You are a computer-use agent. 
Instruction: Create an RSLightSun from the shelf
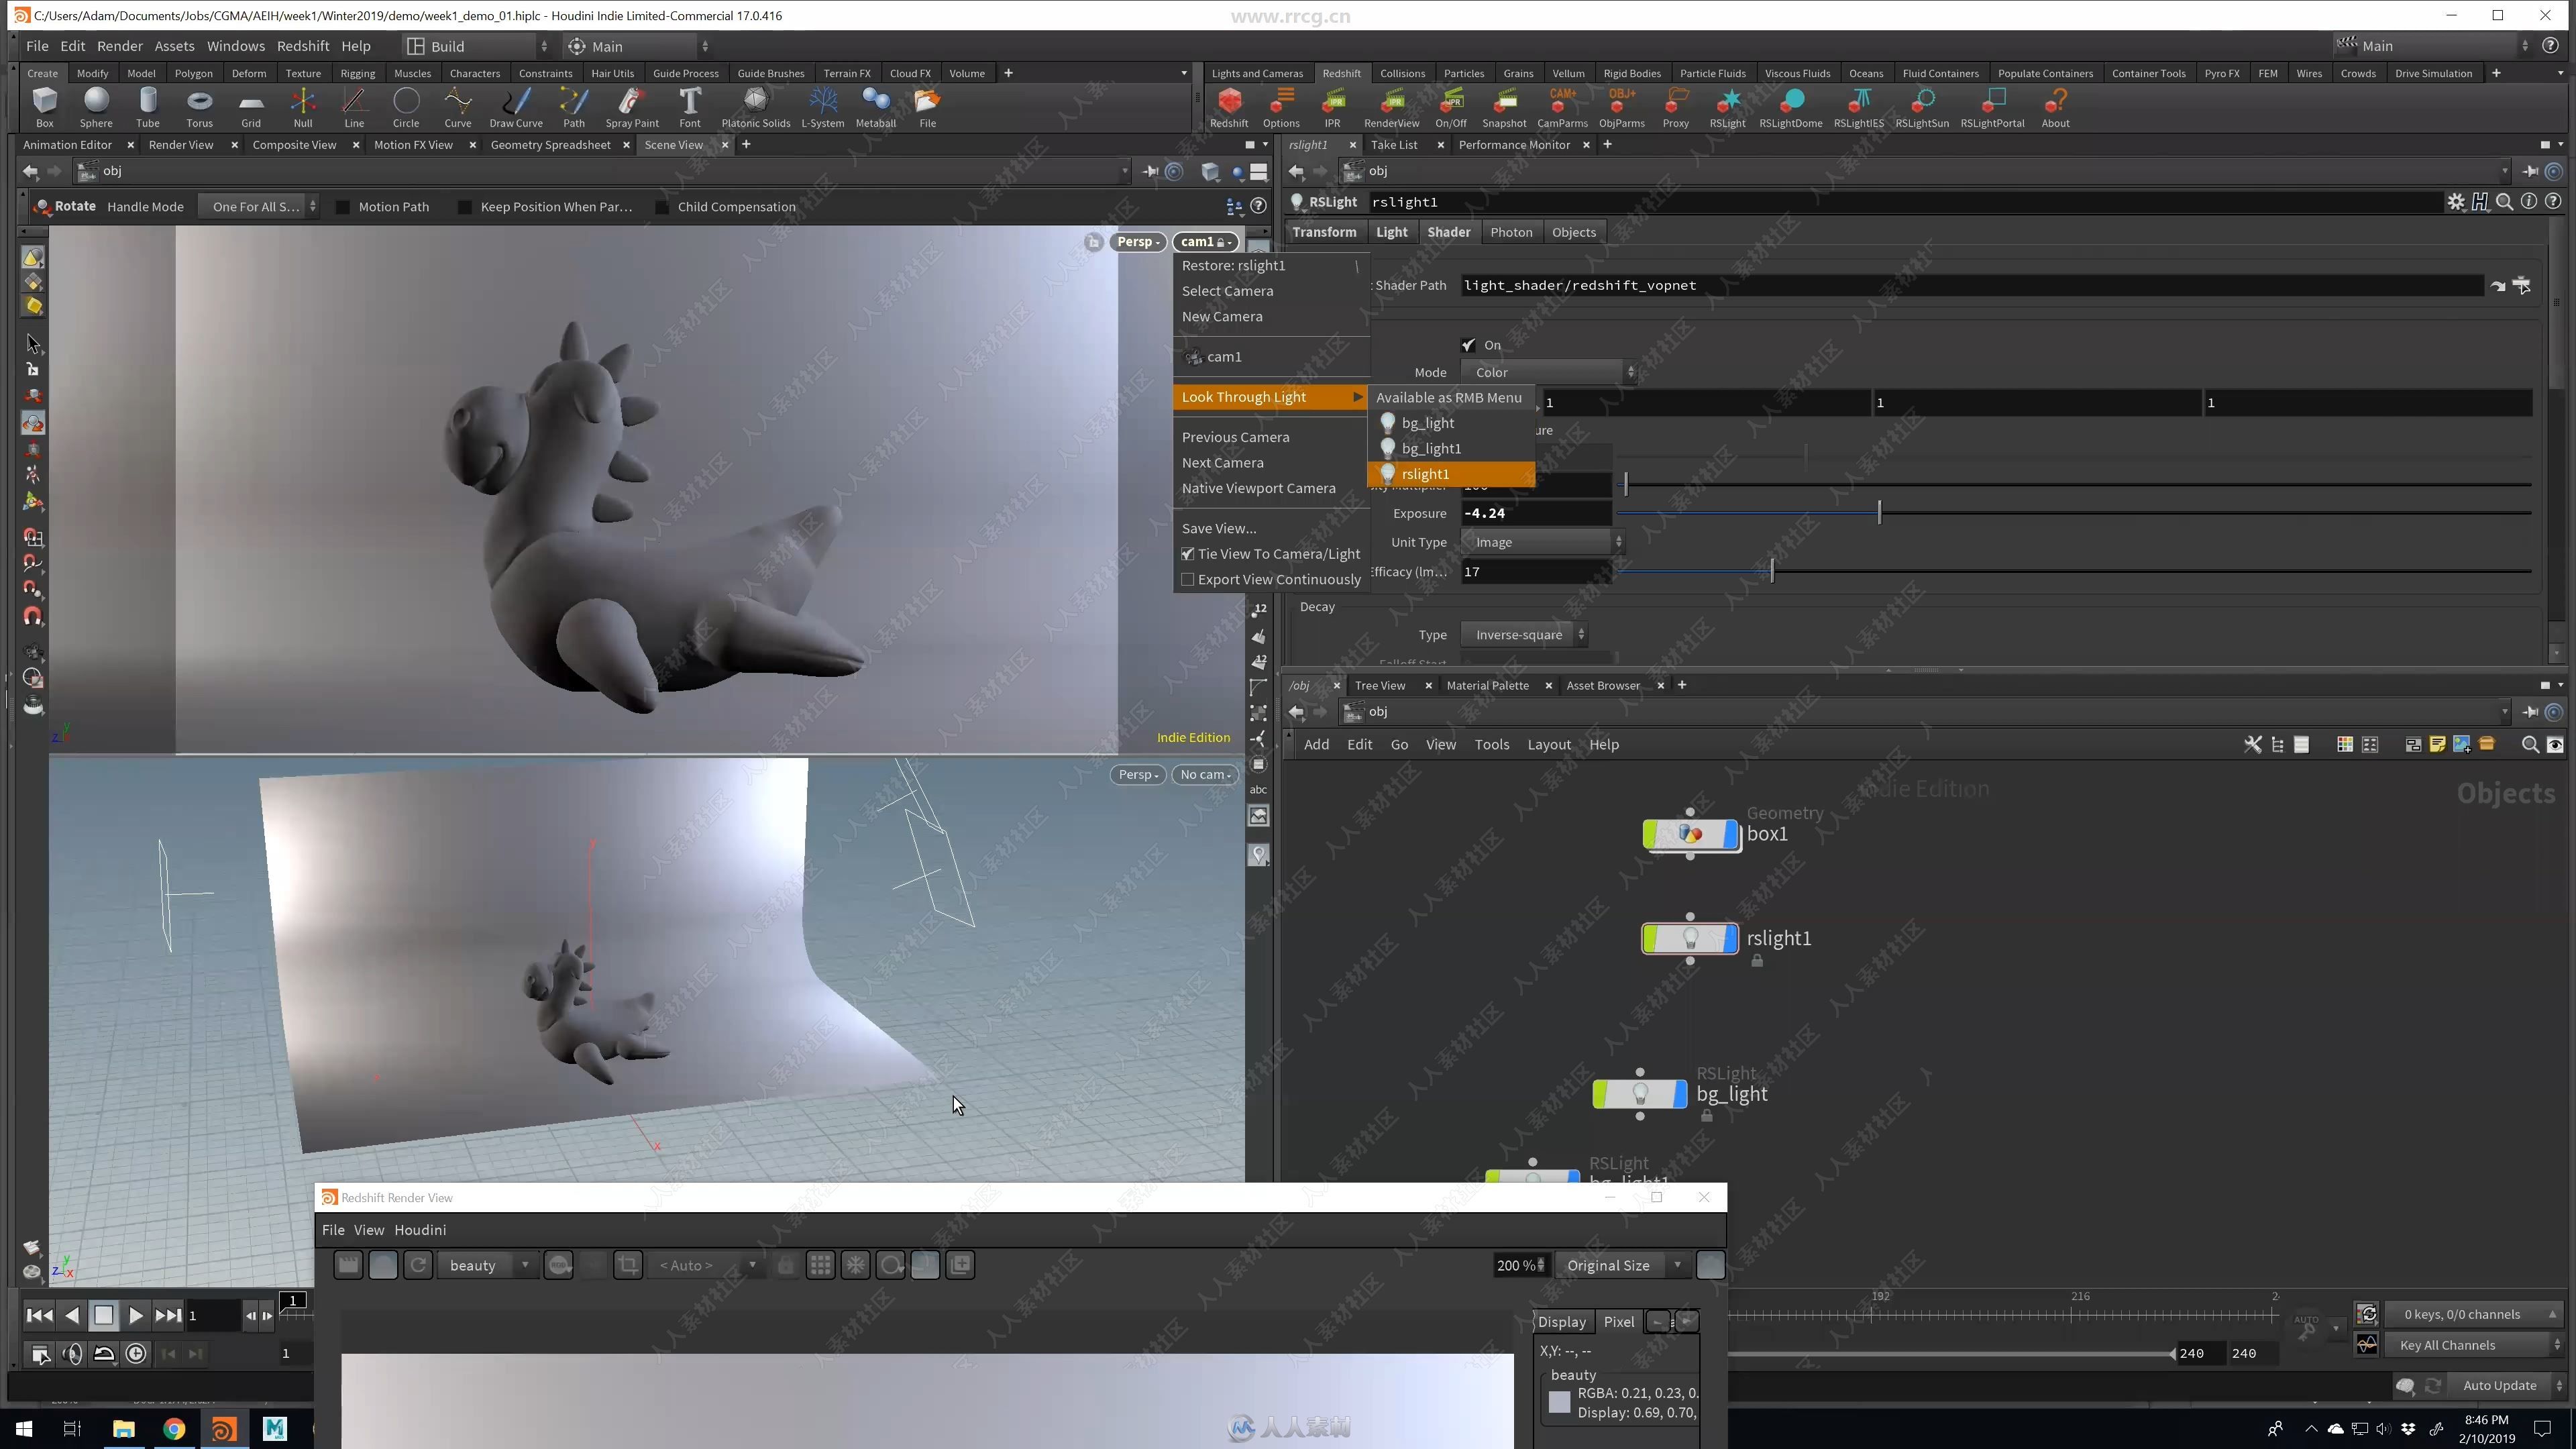click(1921, 107)
